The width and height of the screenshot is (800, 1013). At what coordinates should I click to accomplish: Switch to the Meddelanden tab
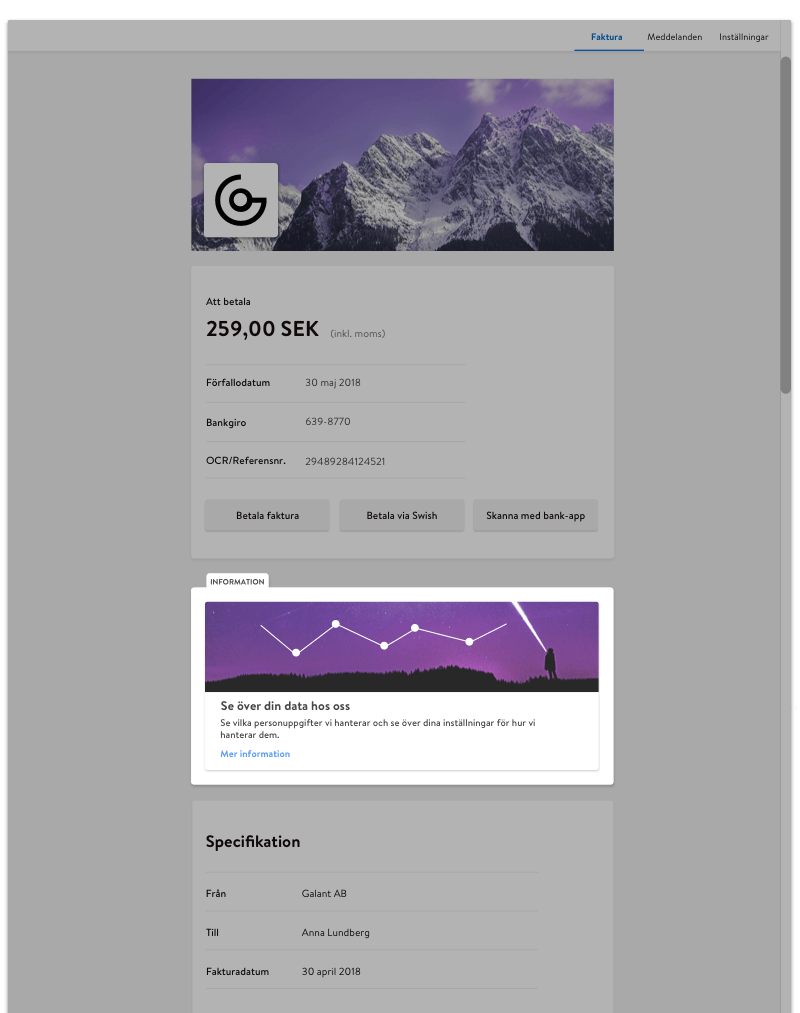point(674,37)
